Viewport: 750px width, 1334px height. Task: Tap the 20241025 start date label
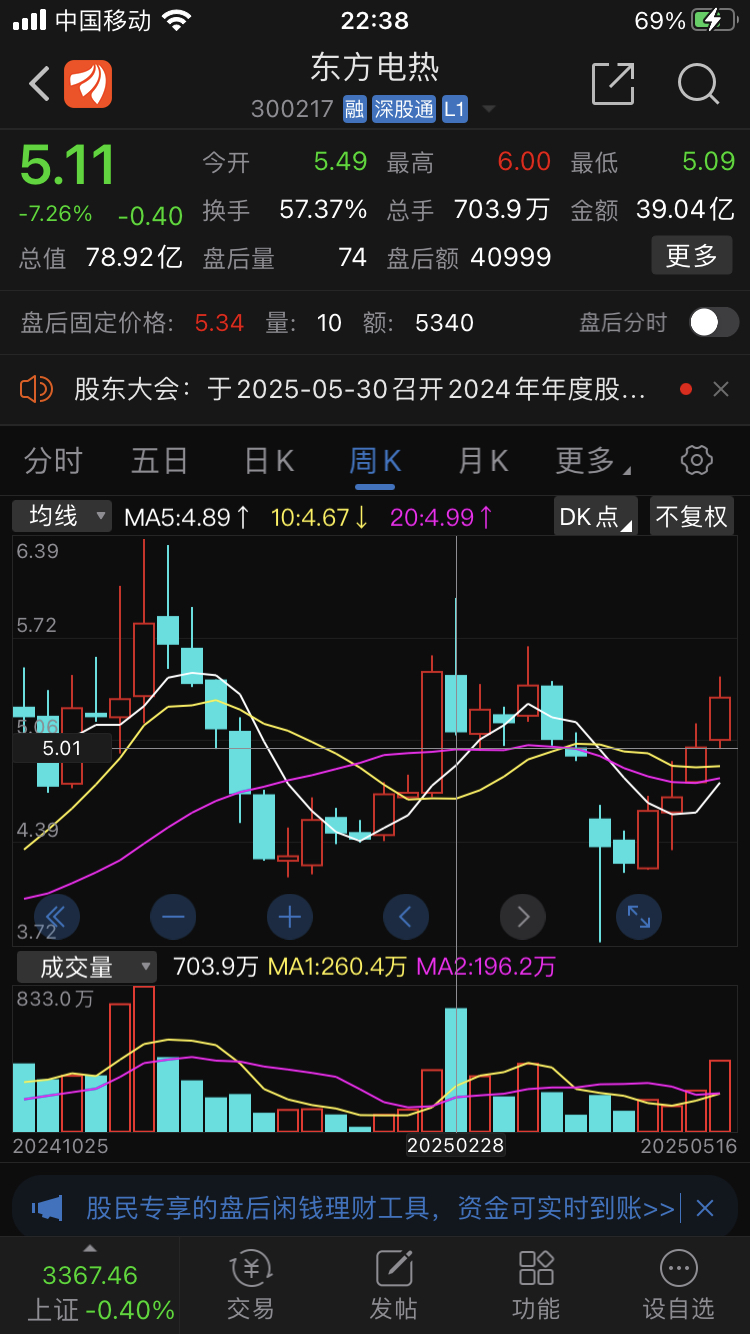pyautogui.click(x=60, y=1146)
